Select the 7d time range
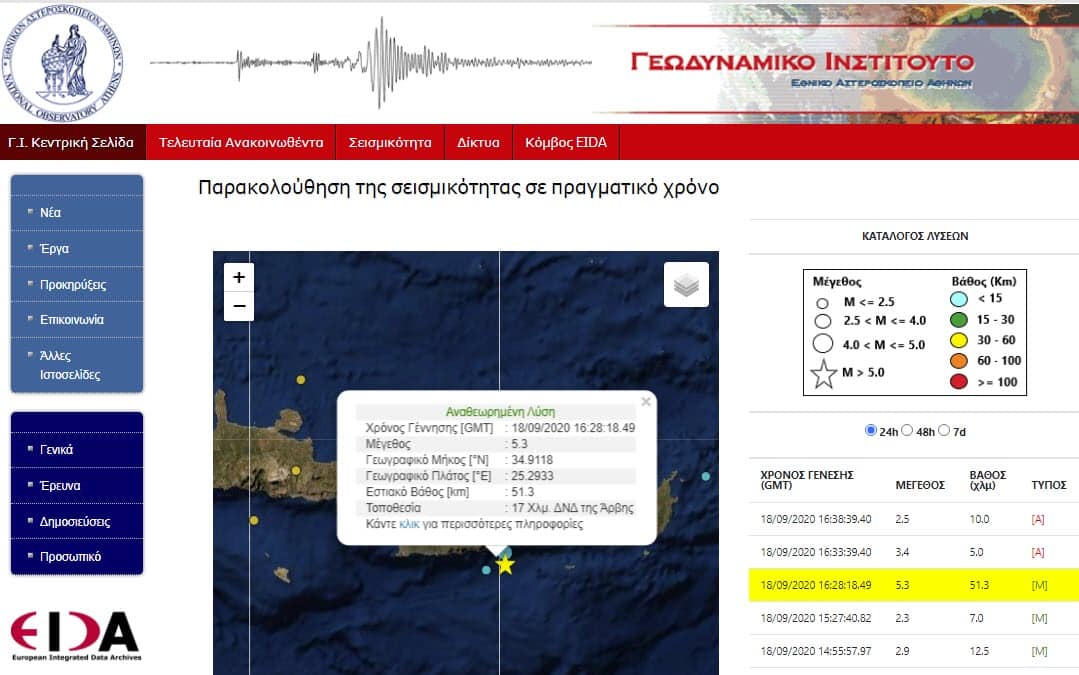 point(944,430)
